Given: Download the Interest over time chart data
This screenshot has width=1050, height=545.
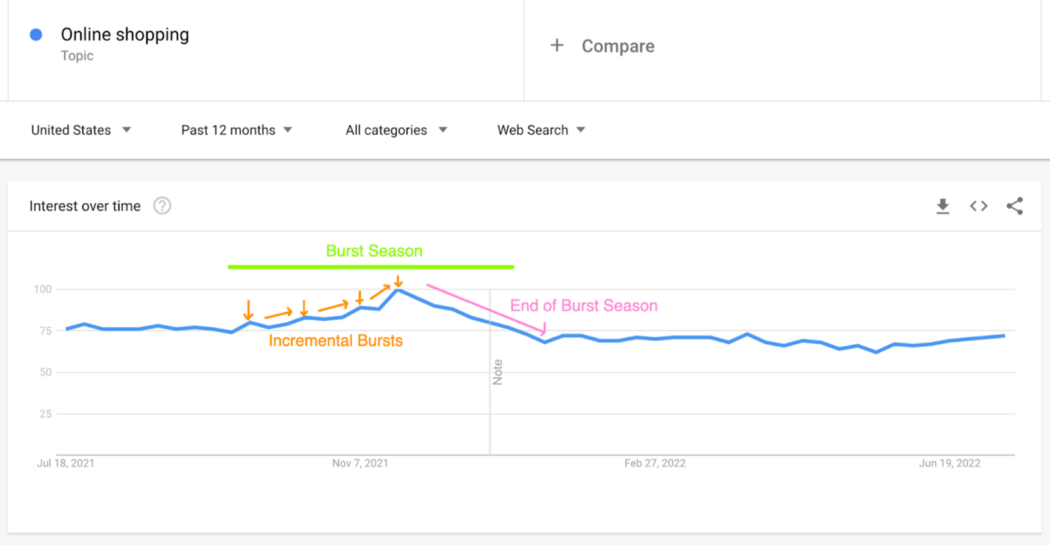Looking at the screenshot, I should point(943,206).
